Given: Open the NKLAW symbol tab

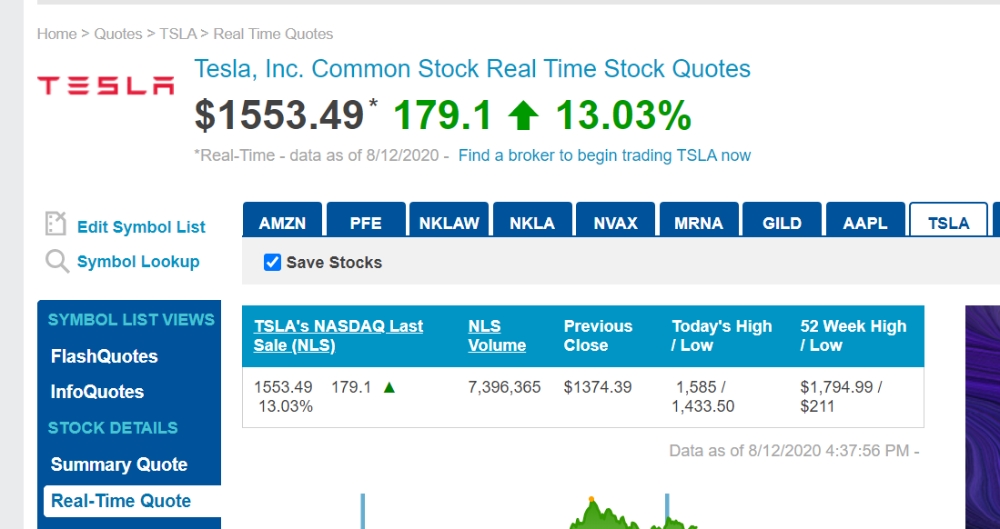Looking at the screenshot, I should pos(449,220).
